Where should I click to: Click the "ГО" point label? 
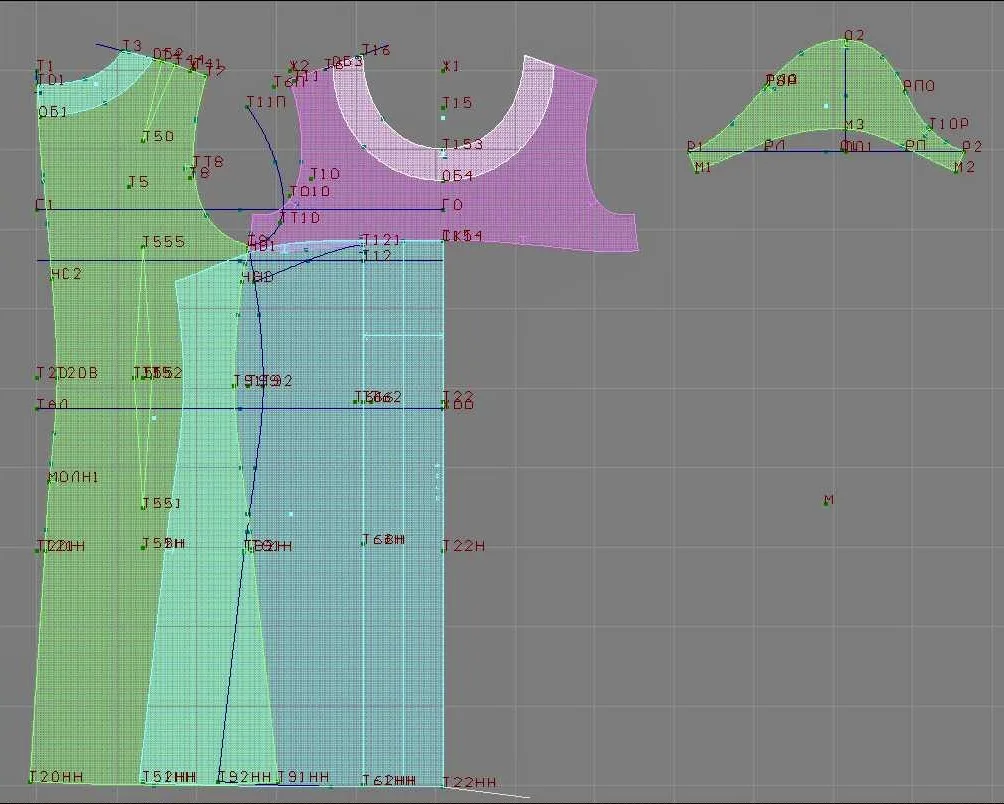point(453,205)
